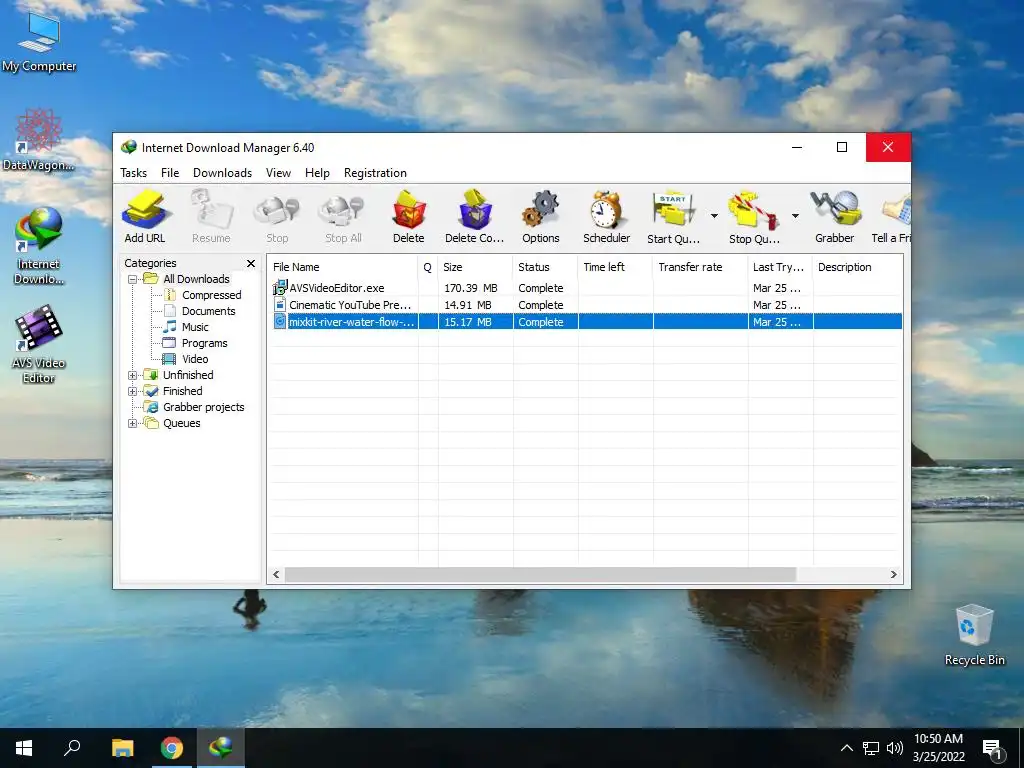Open the Scheduler alarm clock icon
The width and height of the screenshot is (1024, 768).
607,217
